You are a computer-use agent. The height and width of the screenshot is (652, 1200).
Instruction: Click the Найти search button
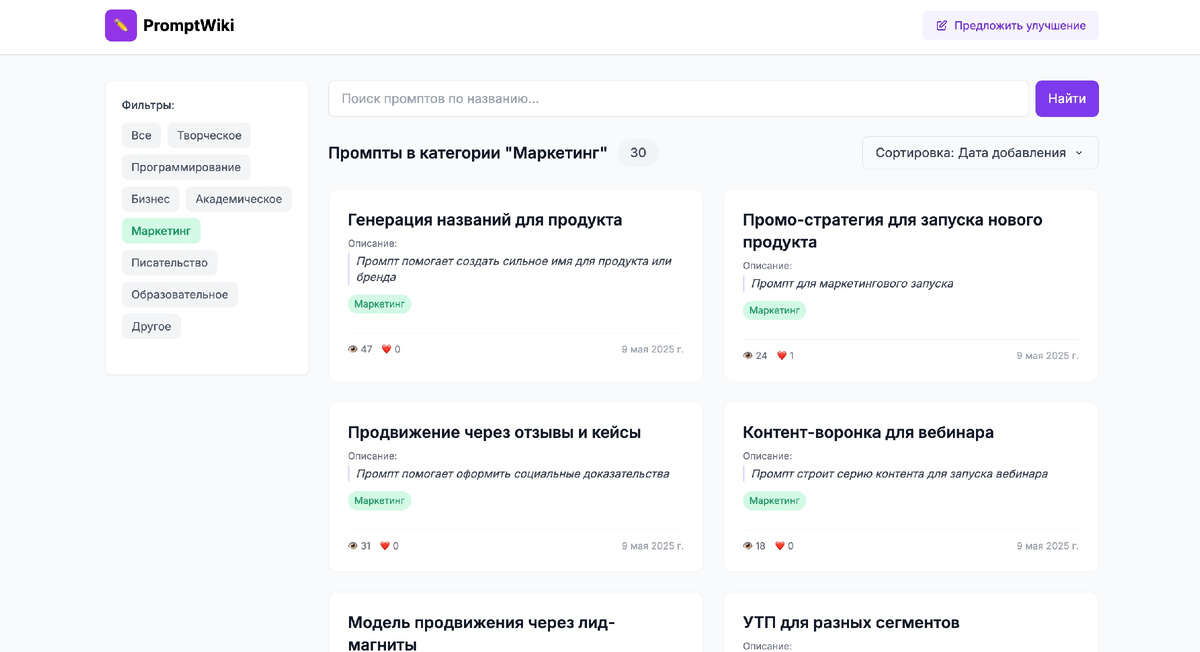pyautogui.click(x=1066, y=98)
